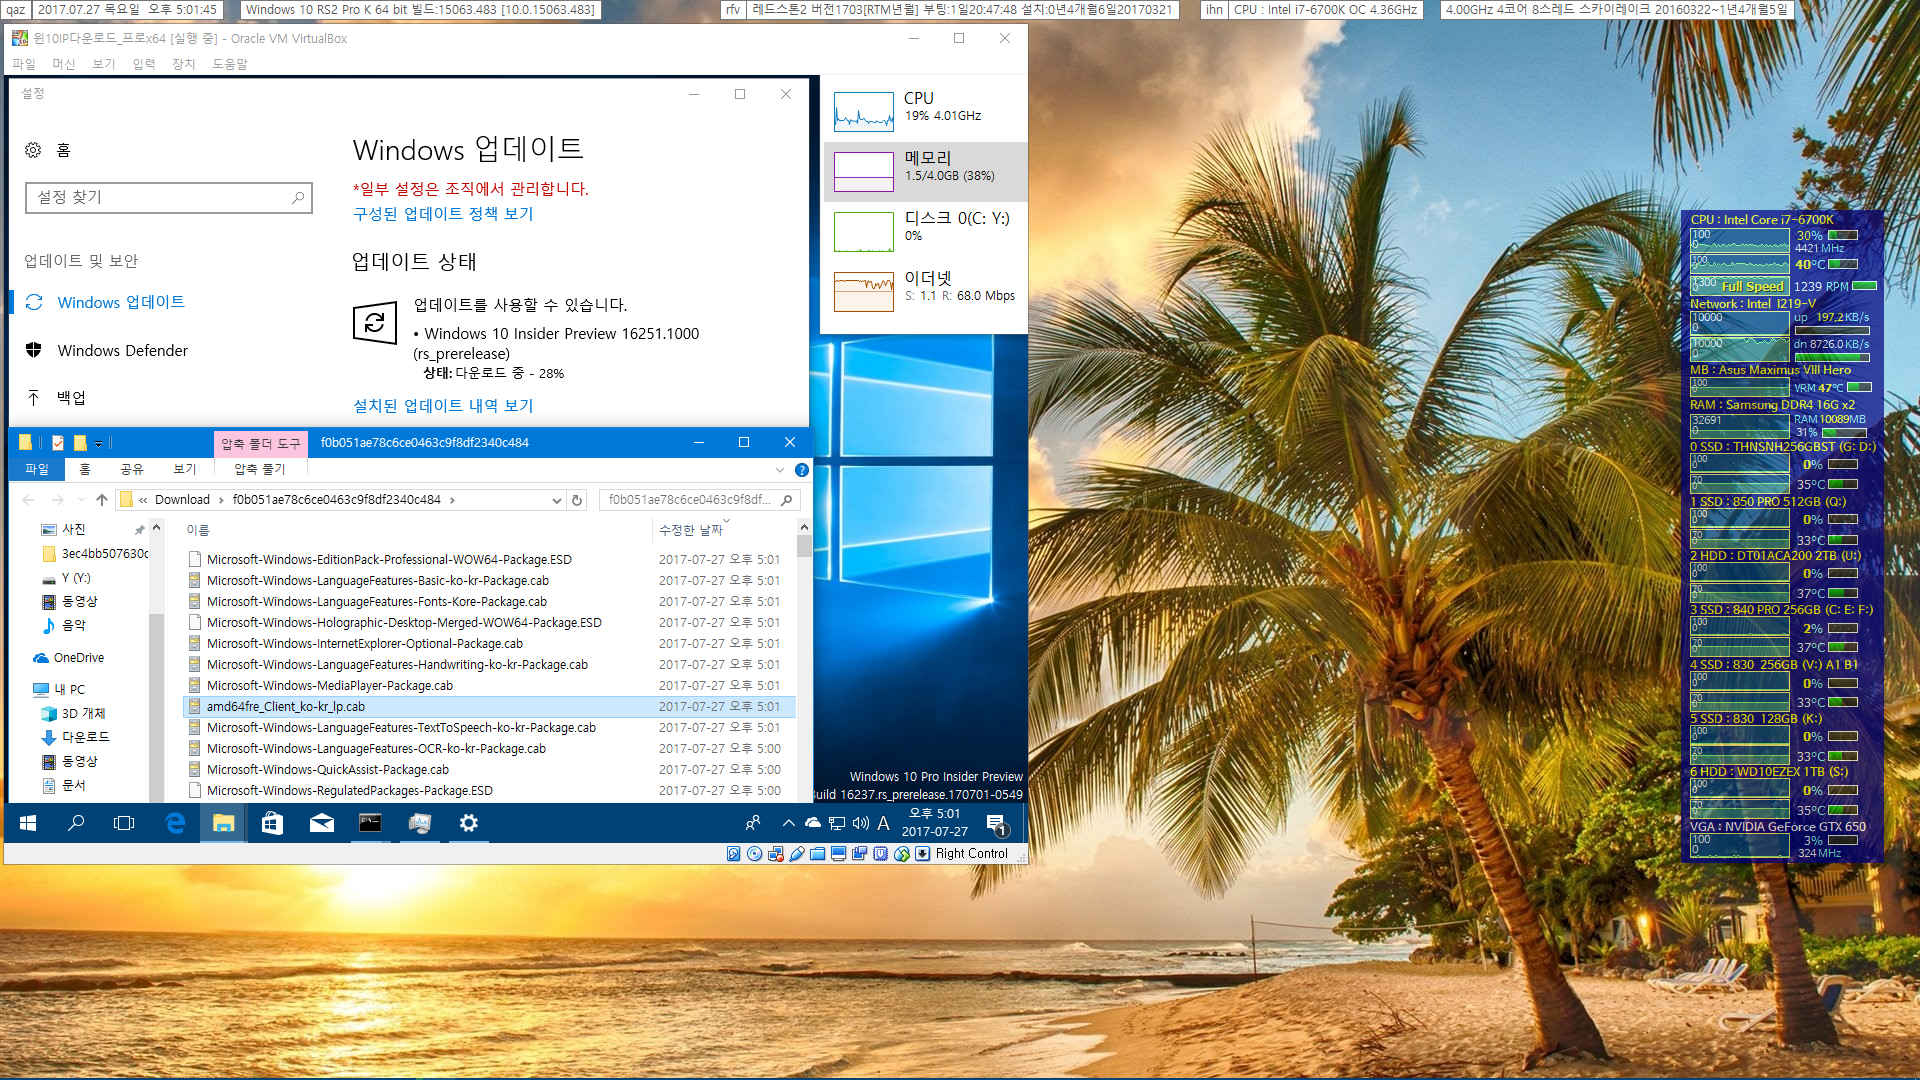The image size is (1920, 1080).
Task: Select 다운로드 in navigation pane
Action: pyautogui.click(x=85, y=737)
